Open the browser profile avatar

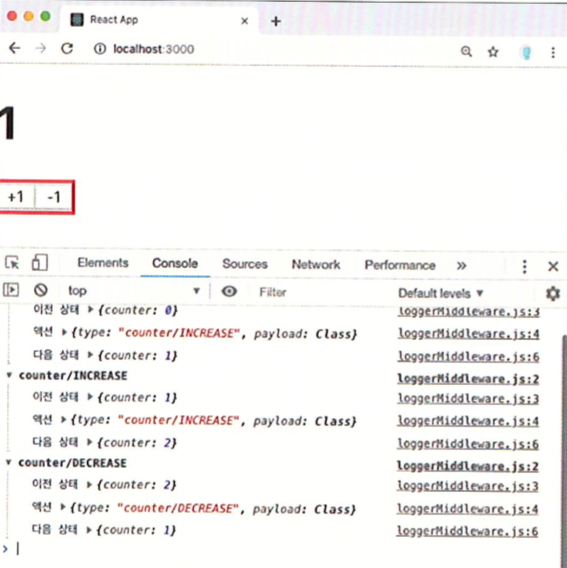point(526,53)
